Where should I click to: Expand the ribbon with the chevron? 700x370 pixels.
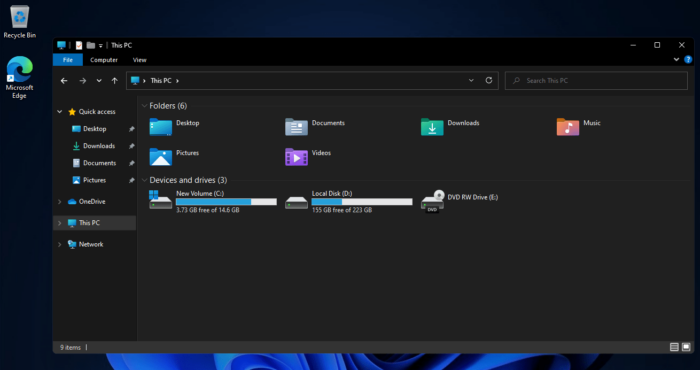click(x=676, y=59)
